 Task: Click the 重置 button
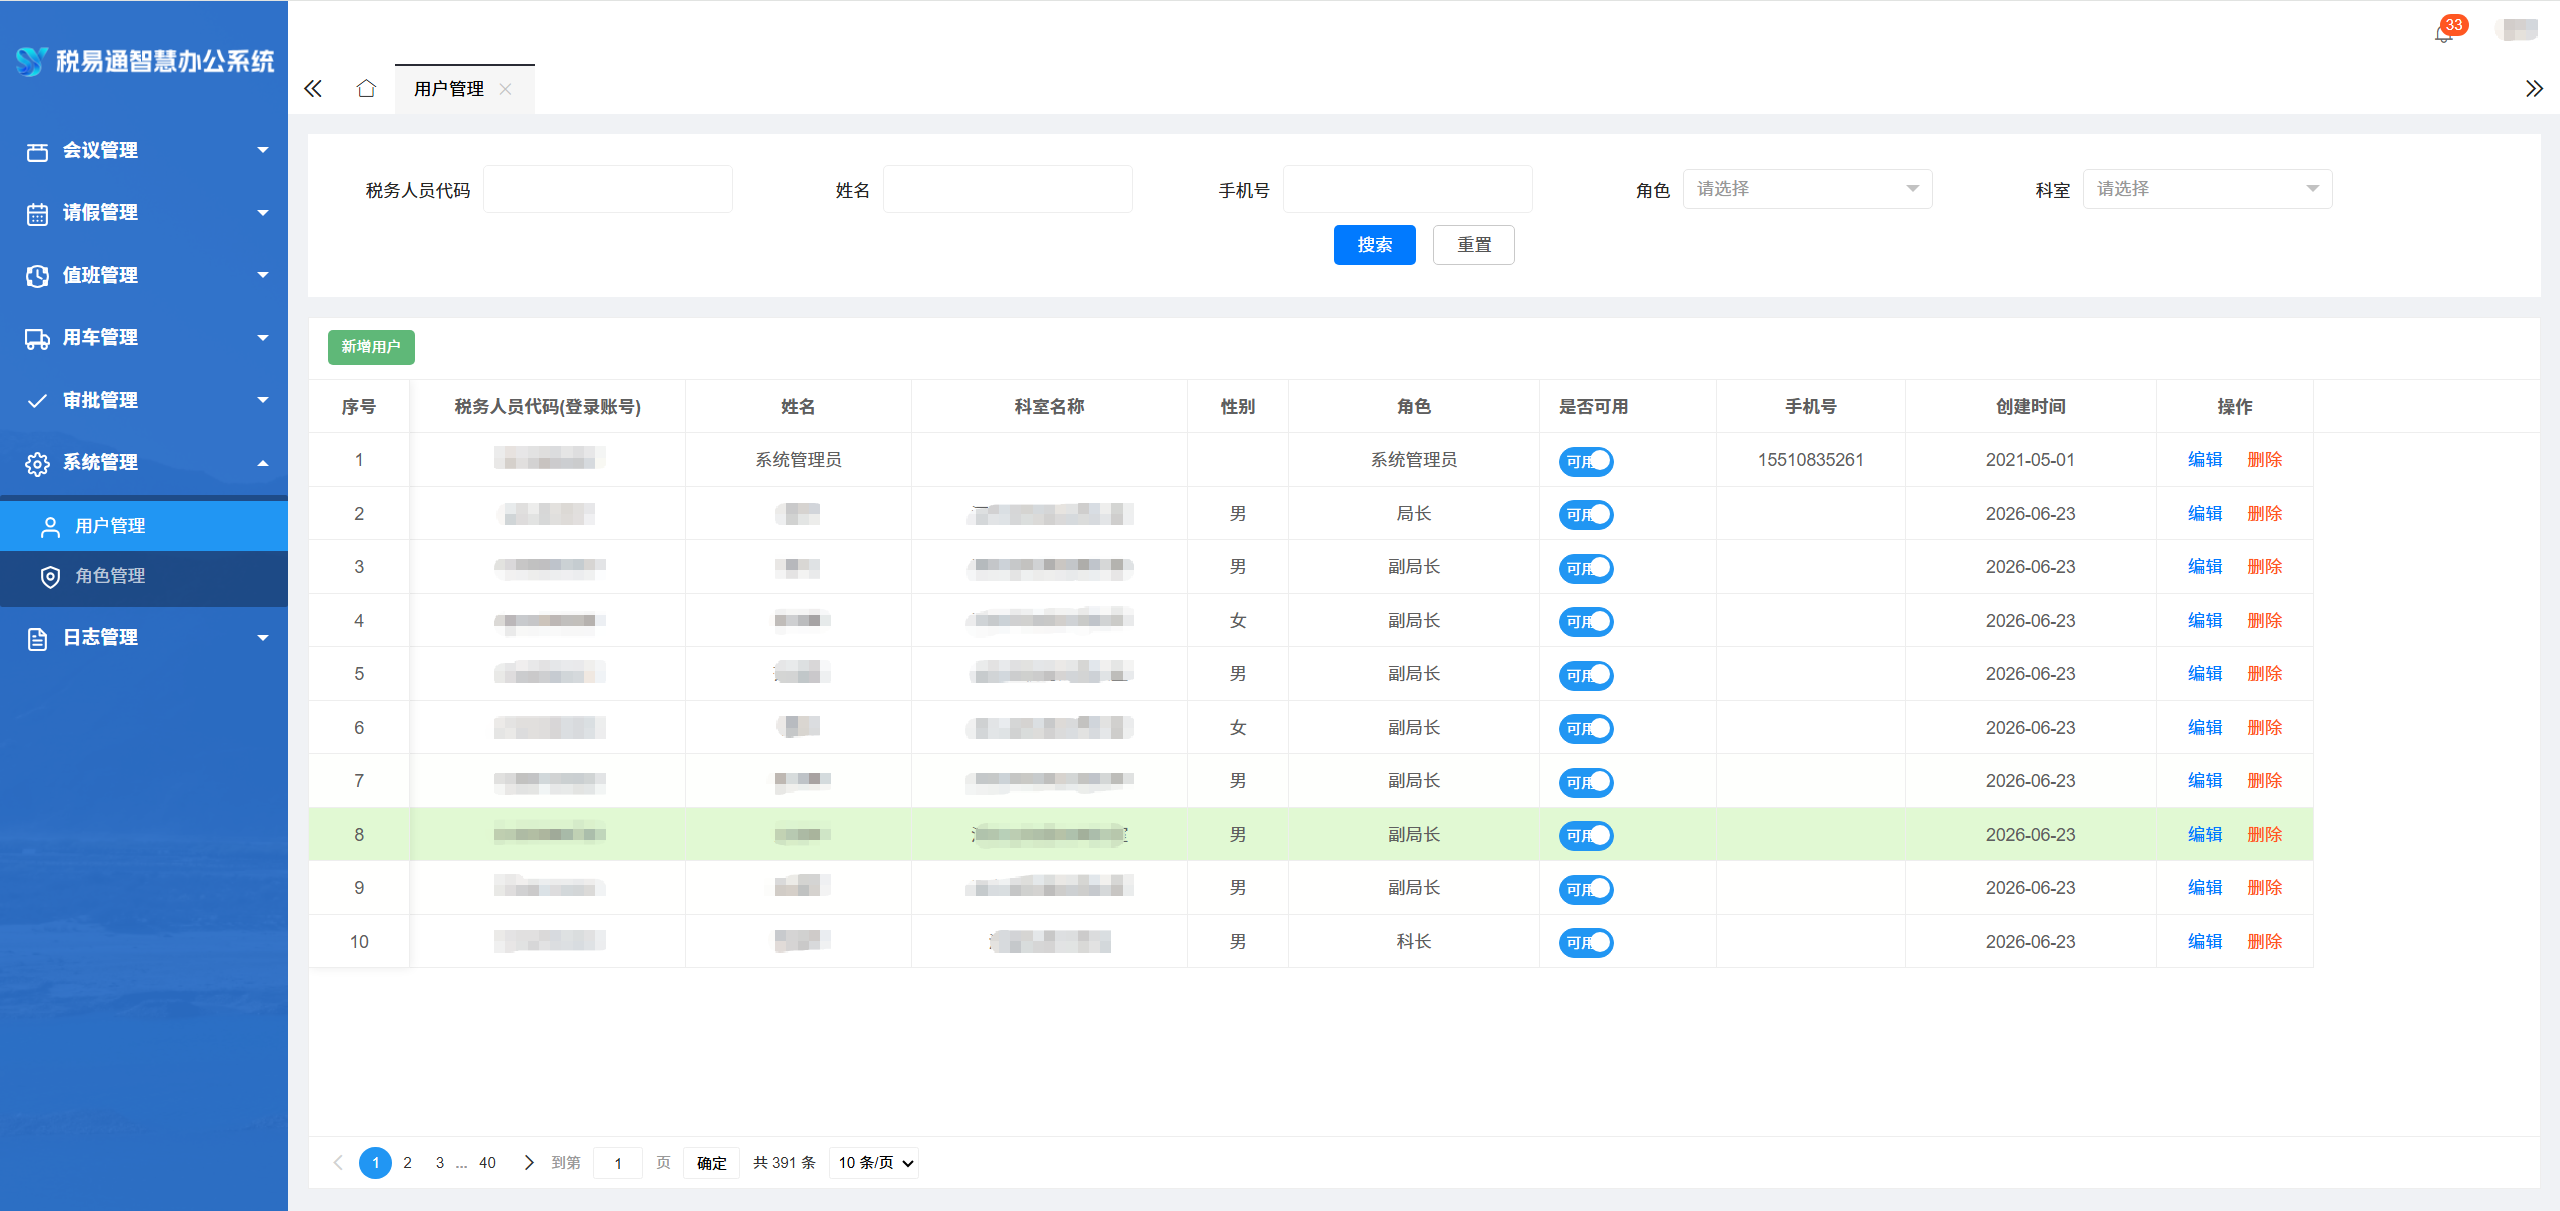(1473, 245)
